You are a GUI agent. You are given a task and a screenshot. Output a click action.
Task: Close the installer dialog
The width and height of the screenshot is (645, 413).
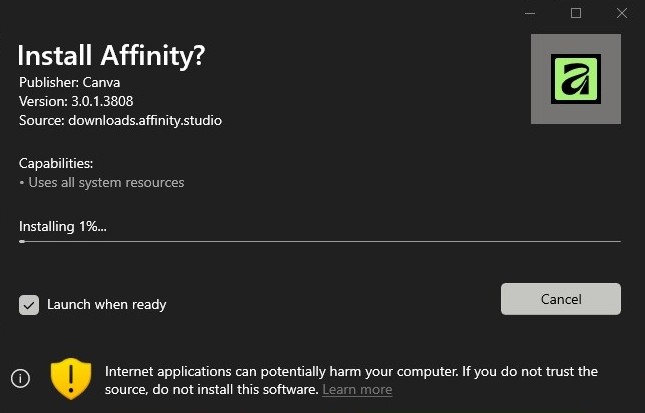pos(622,13)
